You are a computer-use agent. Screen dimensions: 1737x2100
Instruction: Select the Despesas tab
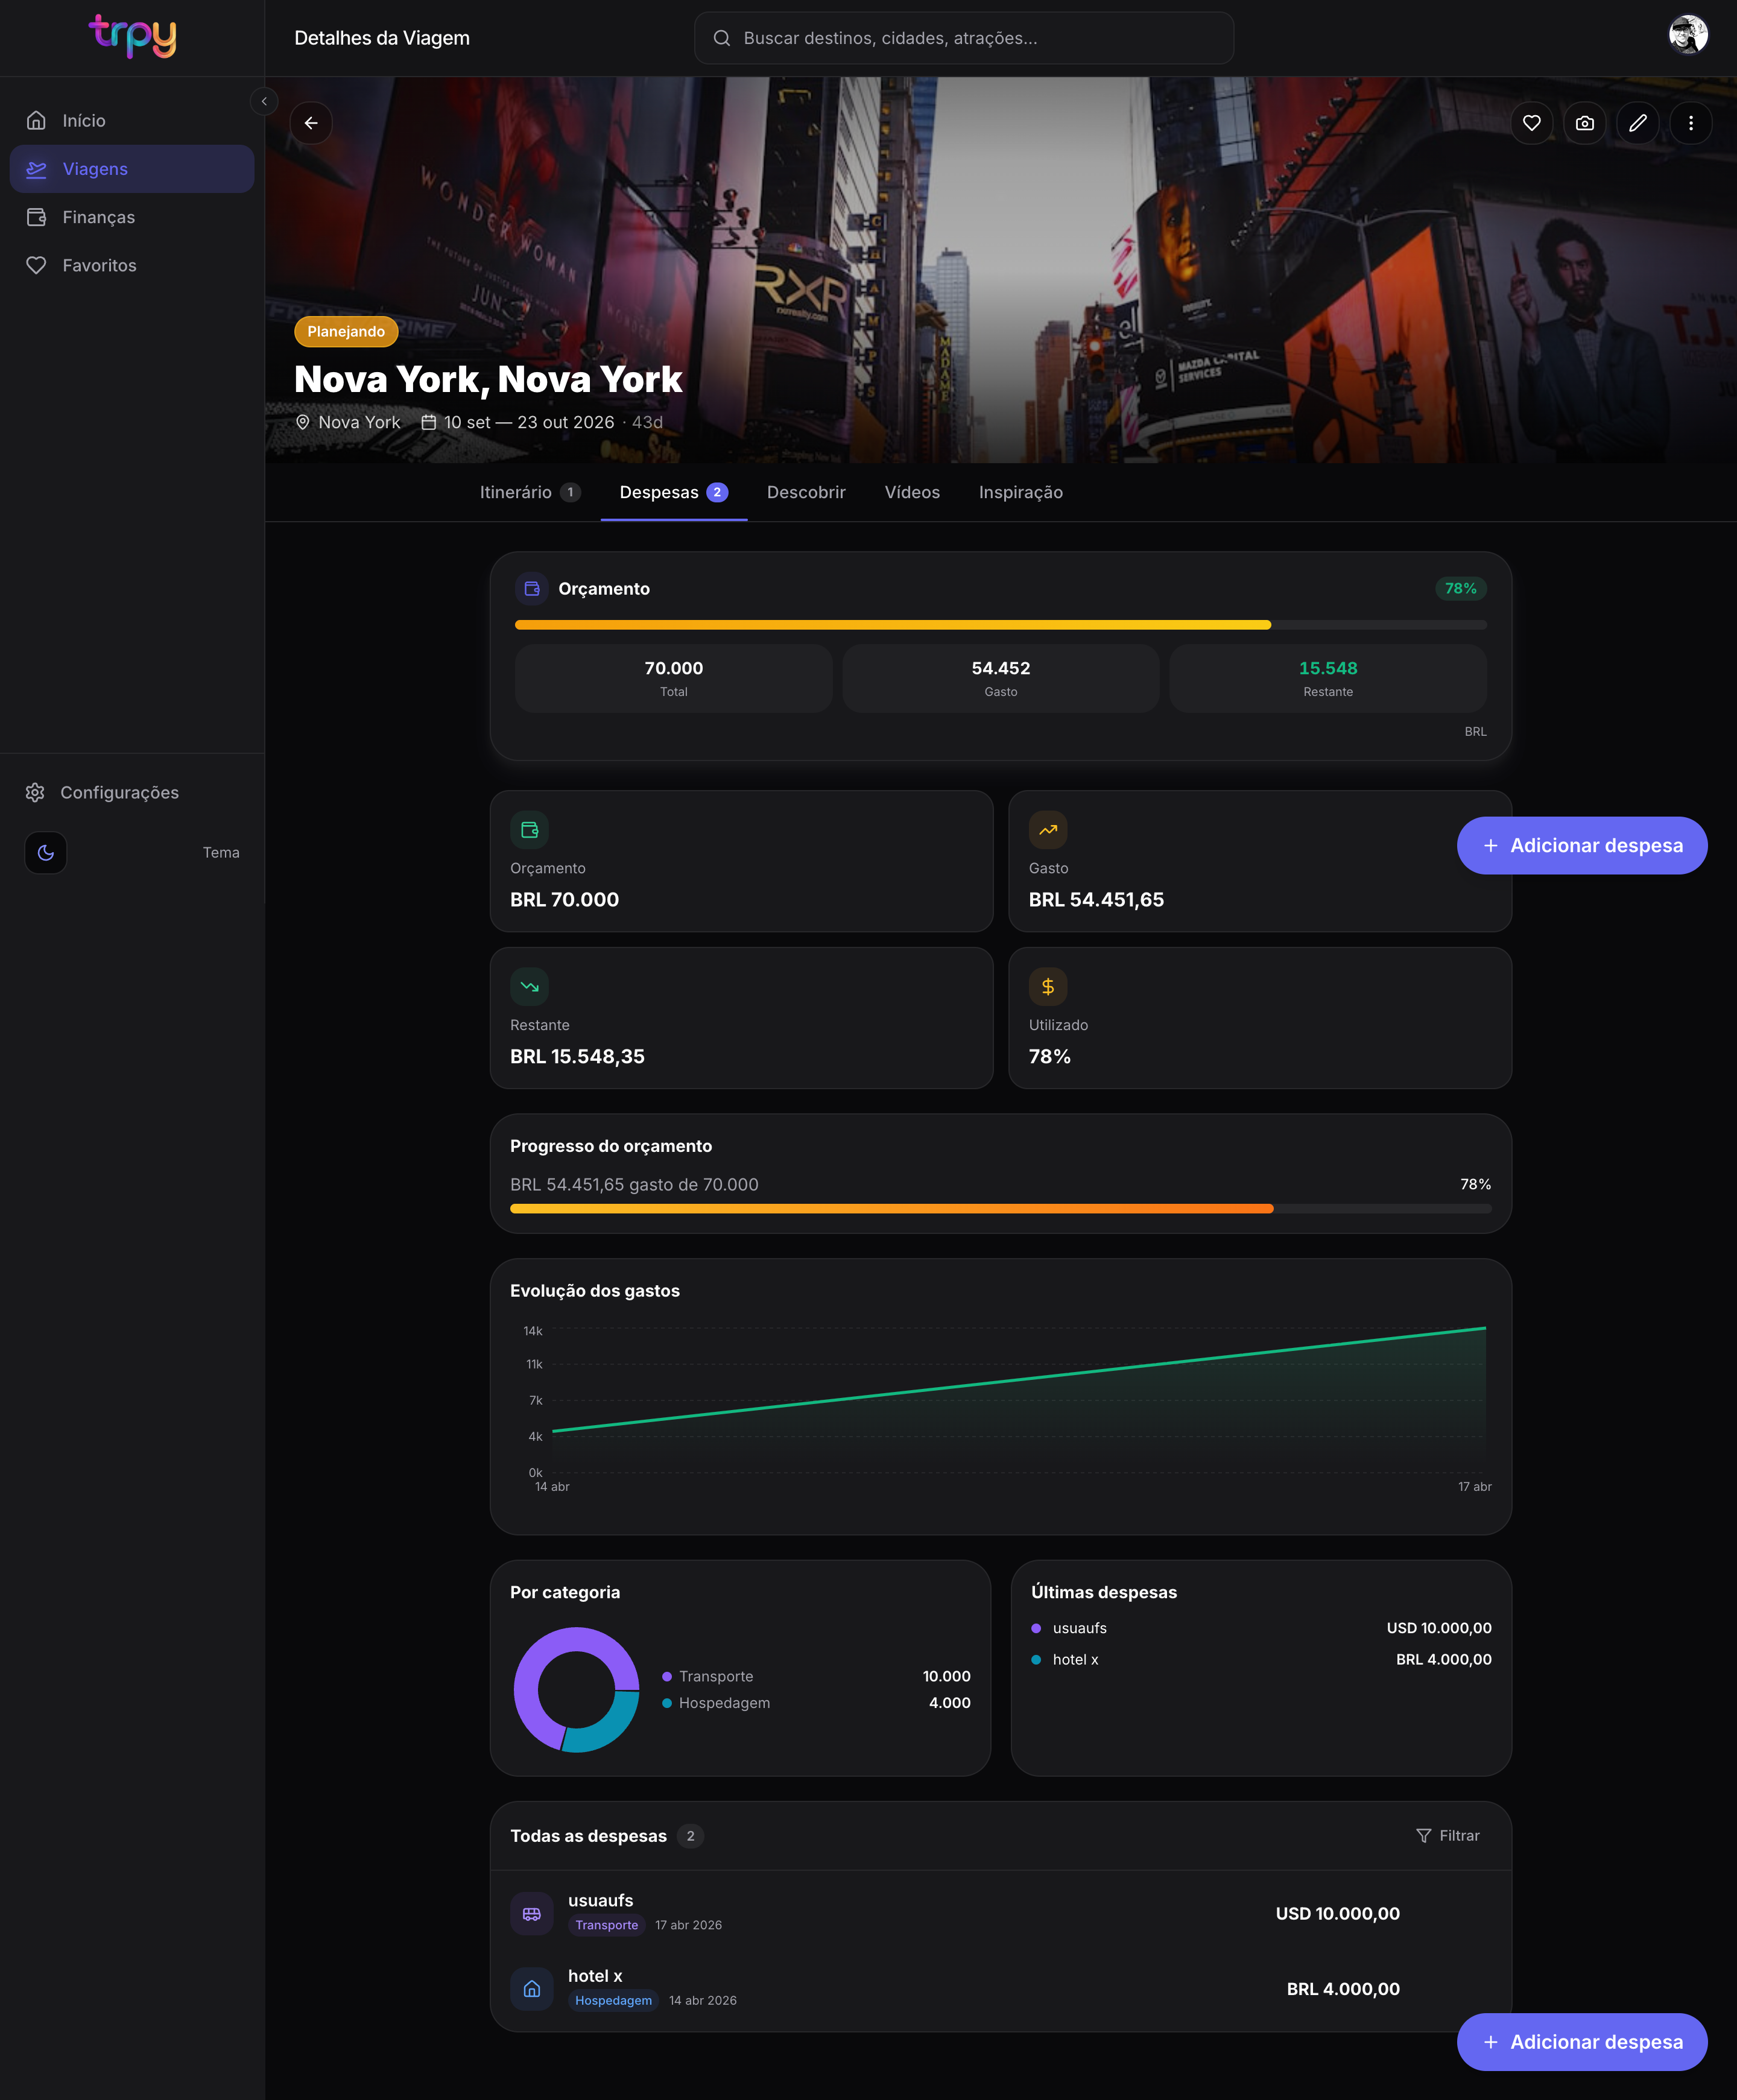click(674, 492)
